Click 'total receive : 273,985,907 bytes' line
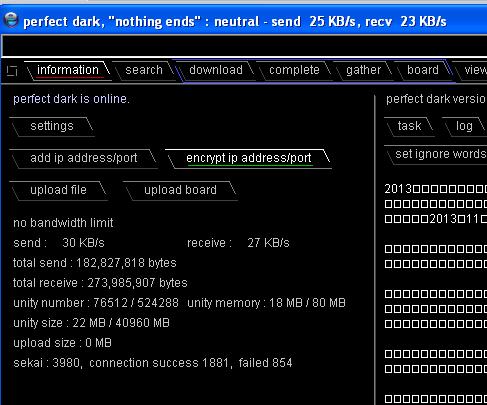Viewport: 487px width, 405px height. [x=100, y=283]
